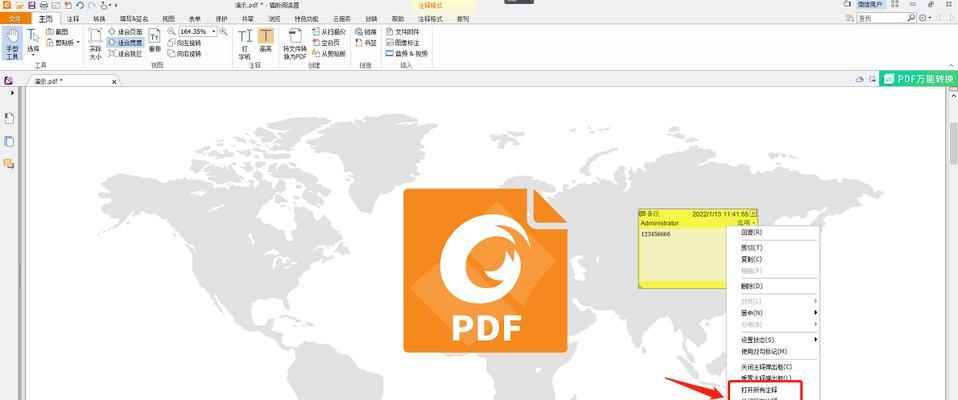The image size is (958, 400).
Task: Insert Audio & Video (音频 & 视频)
Action: point(407,54)
